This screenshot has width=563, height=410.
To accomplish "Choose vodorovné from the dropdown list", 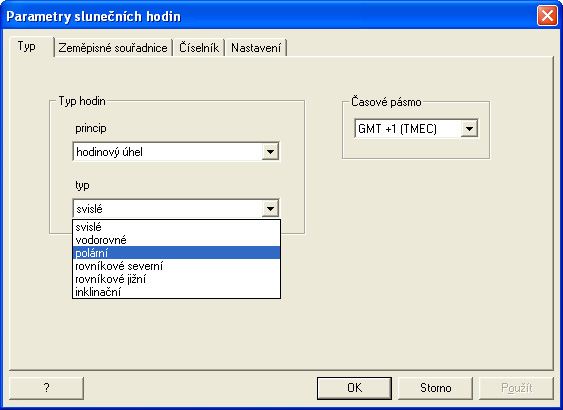I will point(176,240).
